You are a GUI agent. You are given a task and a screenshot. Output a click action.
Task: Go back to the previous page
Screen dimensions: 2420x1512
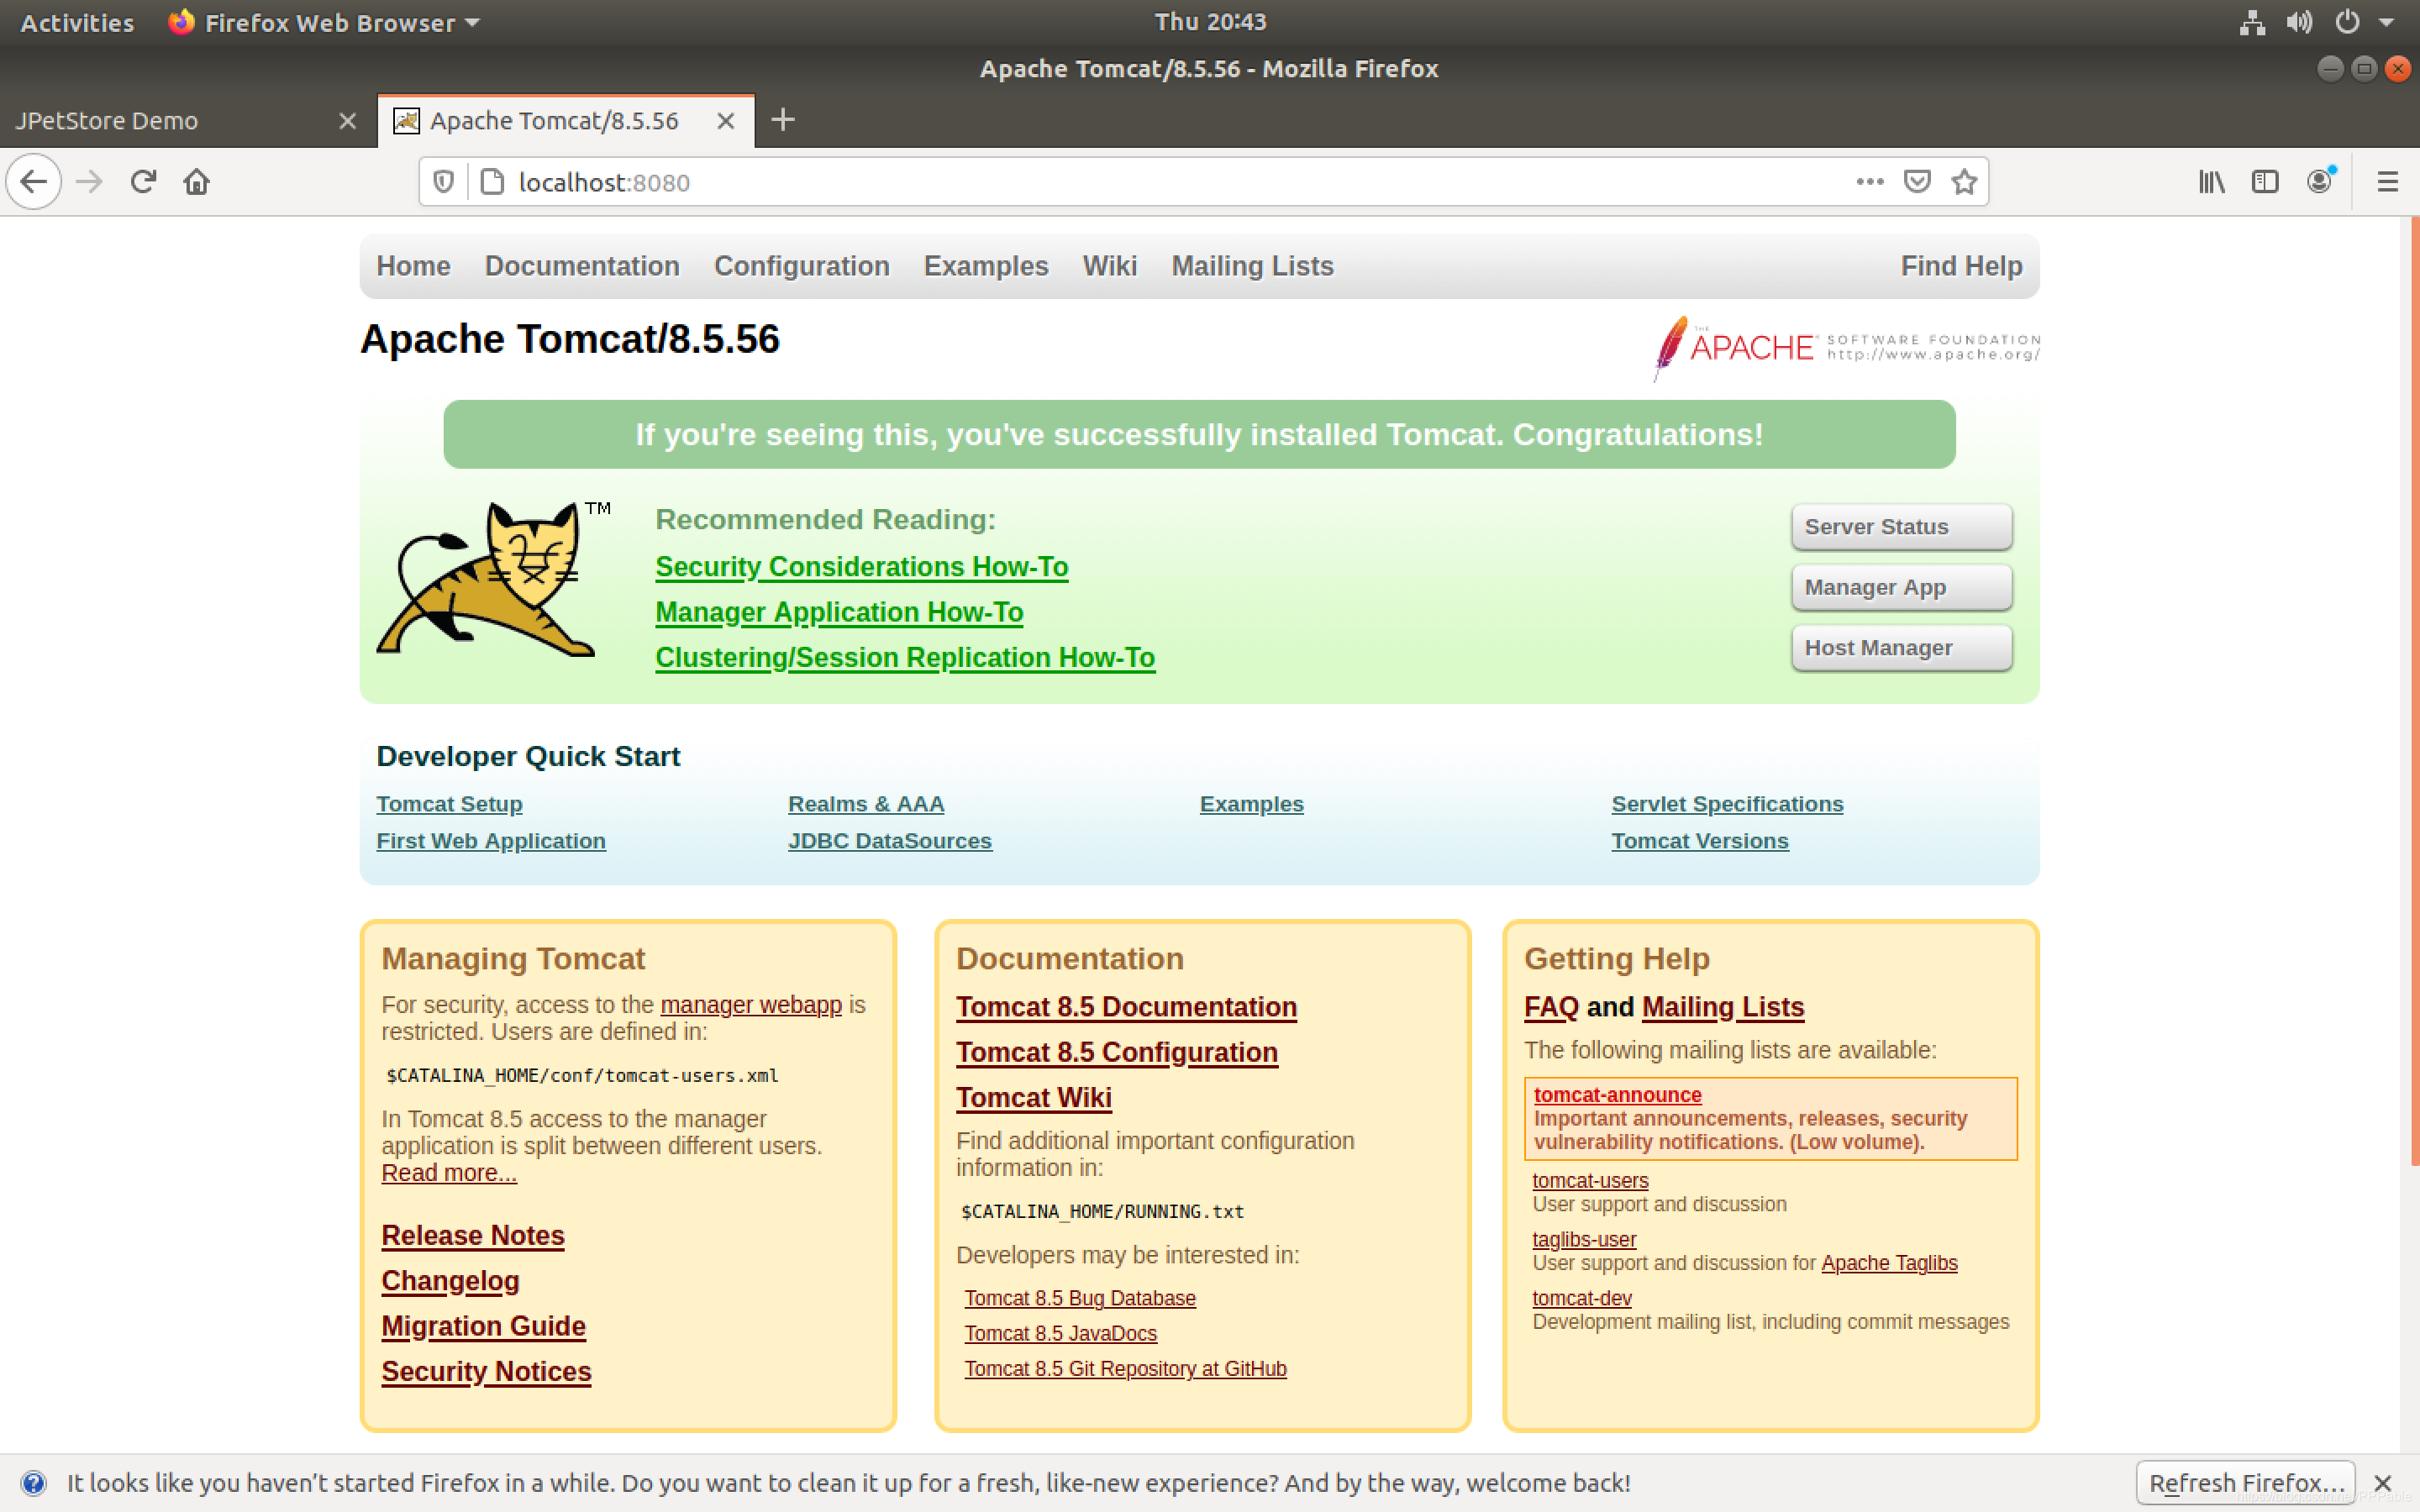pos(34,182)
